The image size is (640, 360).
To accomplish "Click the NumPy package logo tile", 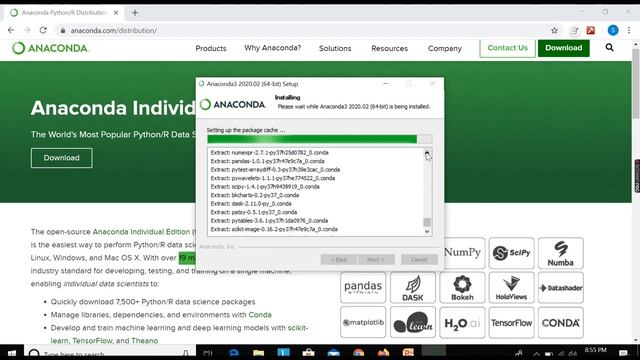I will (462, 253).
